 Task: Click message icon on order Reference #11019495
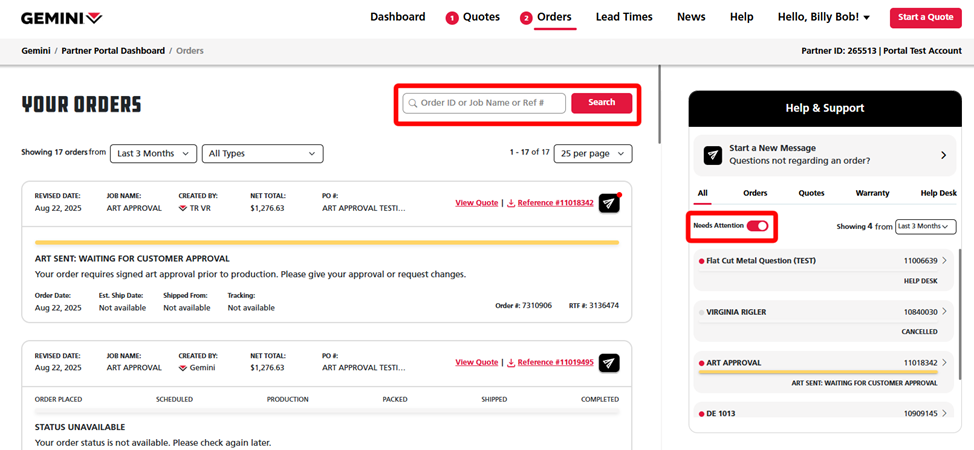tap(609, 363)
